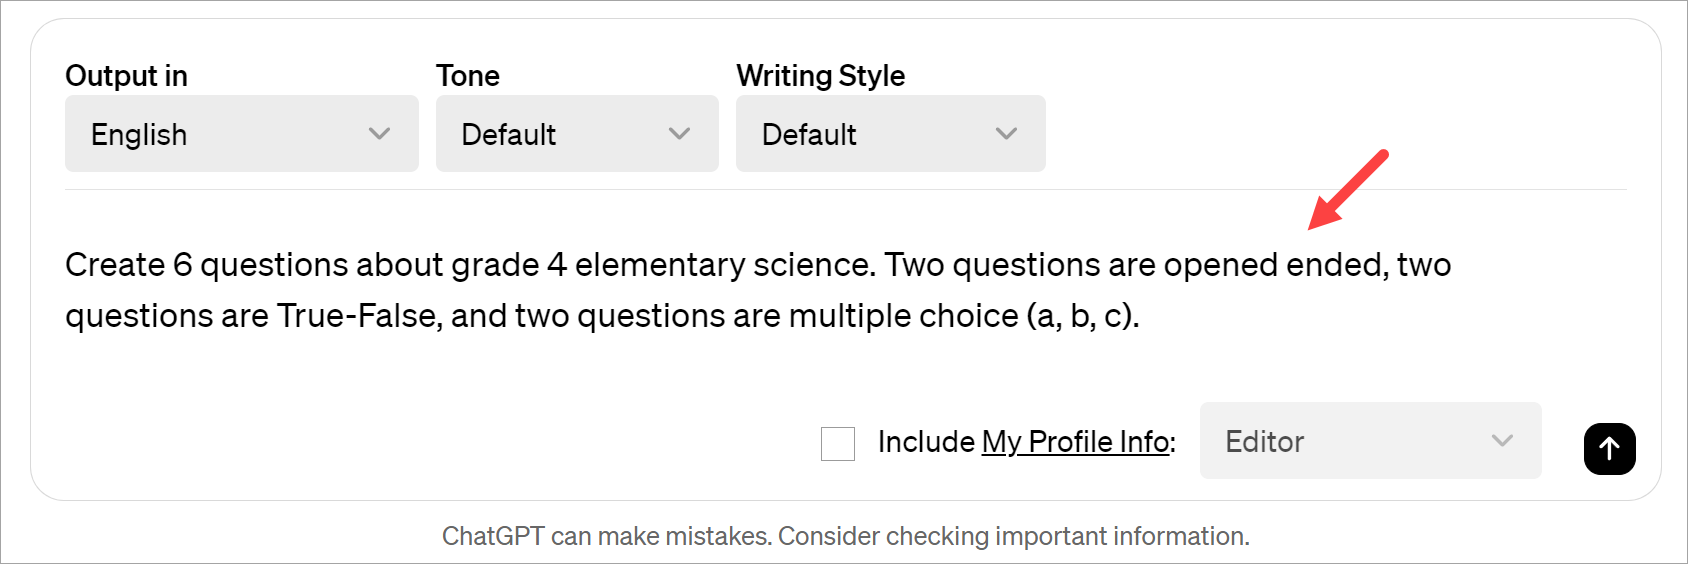1688x564 pixels.
Task: Click the red annotation arrow
Action: tap(1347, 189)
